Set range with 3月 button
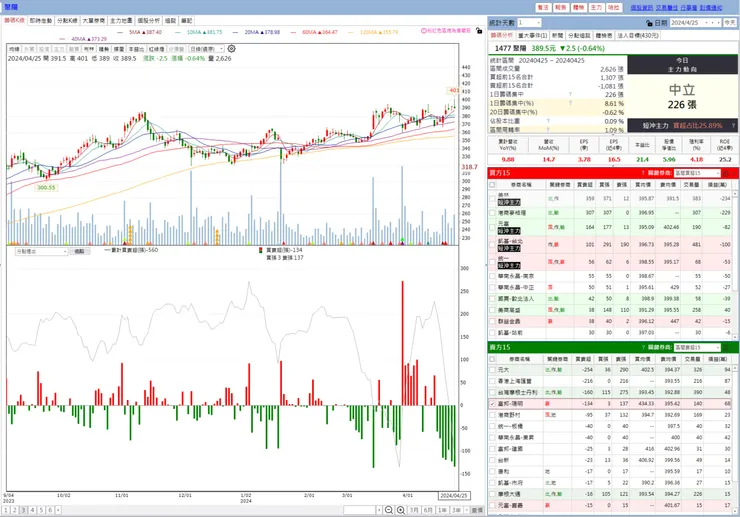 (414, 510)
